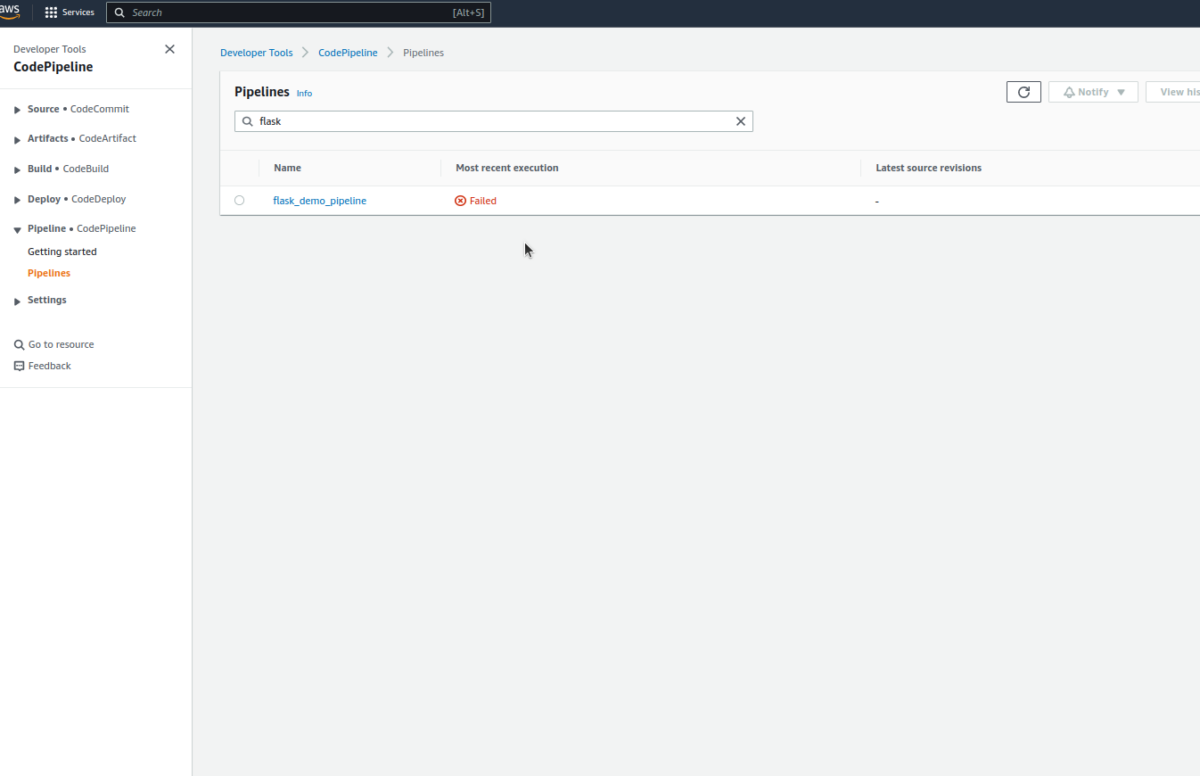Click the CodePipeline breadcrumb link
1200x776 pixels.
[x=347, y=52]
